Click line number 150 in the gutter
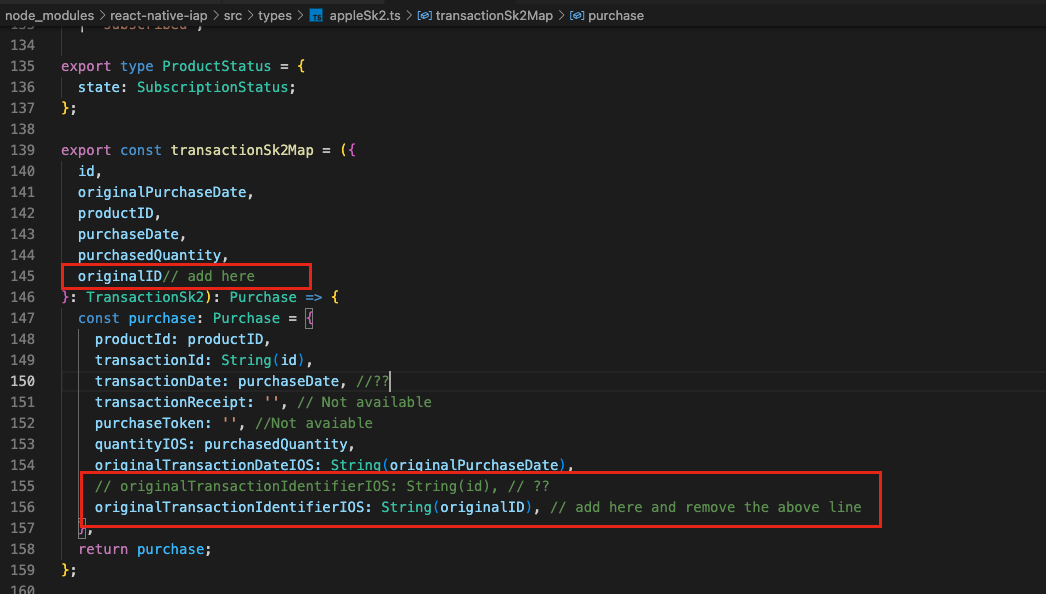The height and width of the screenshot is (594, 1046). pos(24,380)
